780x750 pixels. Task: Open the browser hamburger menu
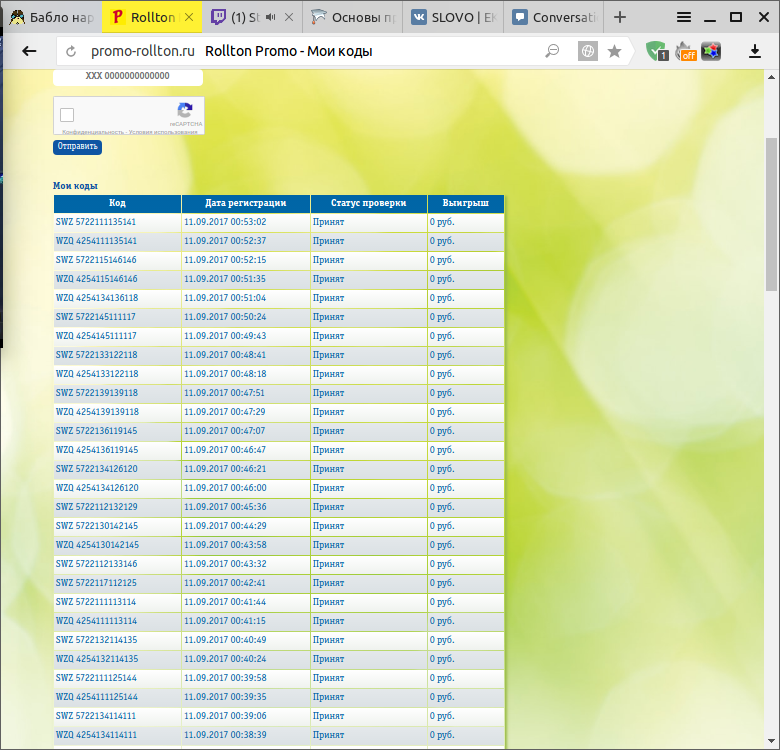tap(684, 17)
